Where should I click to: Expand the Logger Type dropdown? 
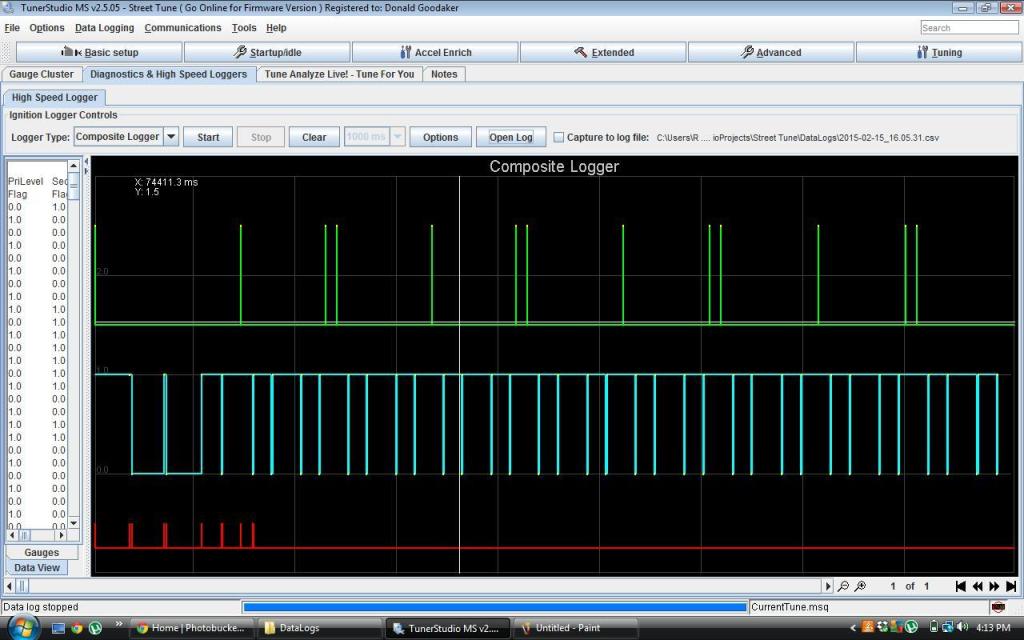pyautogui.click(x=171, y=137)
